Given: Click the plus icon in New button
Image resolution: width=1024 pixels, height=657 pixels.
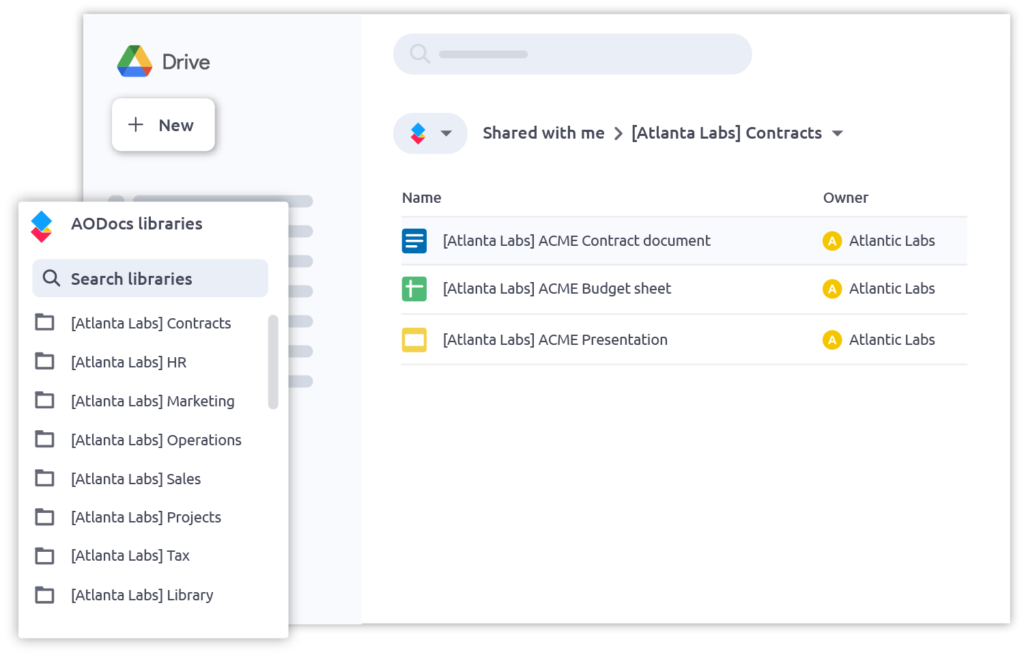Looking at the screenshot, I should [135, 124].
